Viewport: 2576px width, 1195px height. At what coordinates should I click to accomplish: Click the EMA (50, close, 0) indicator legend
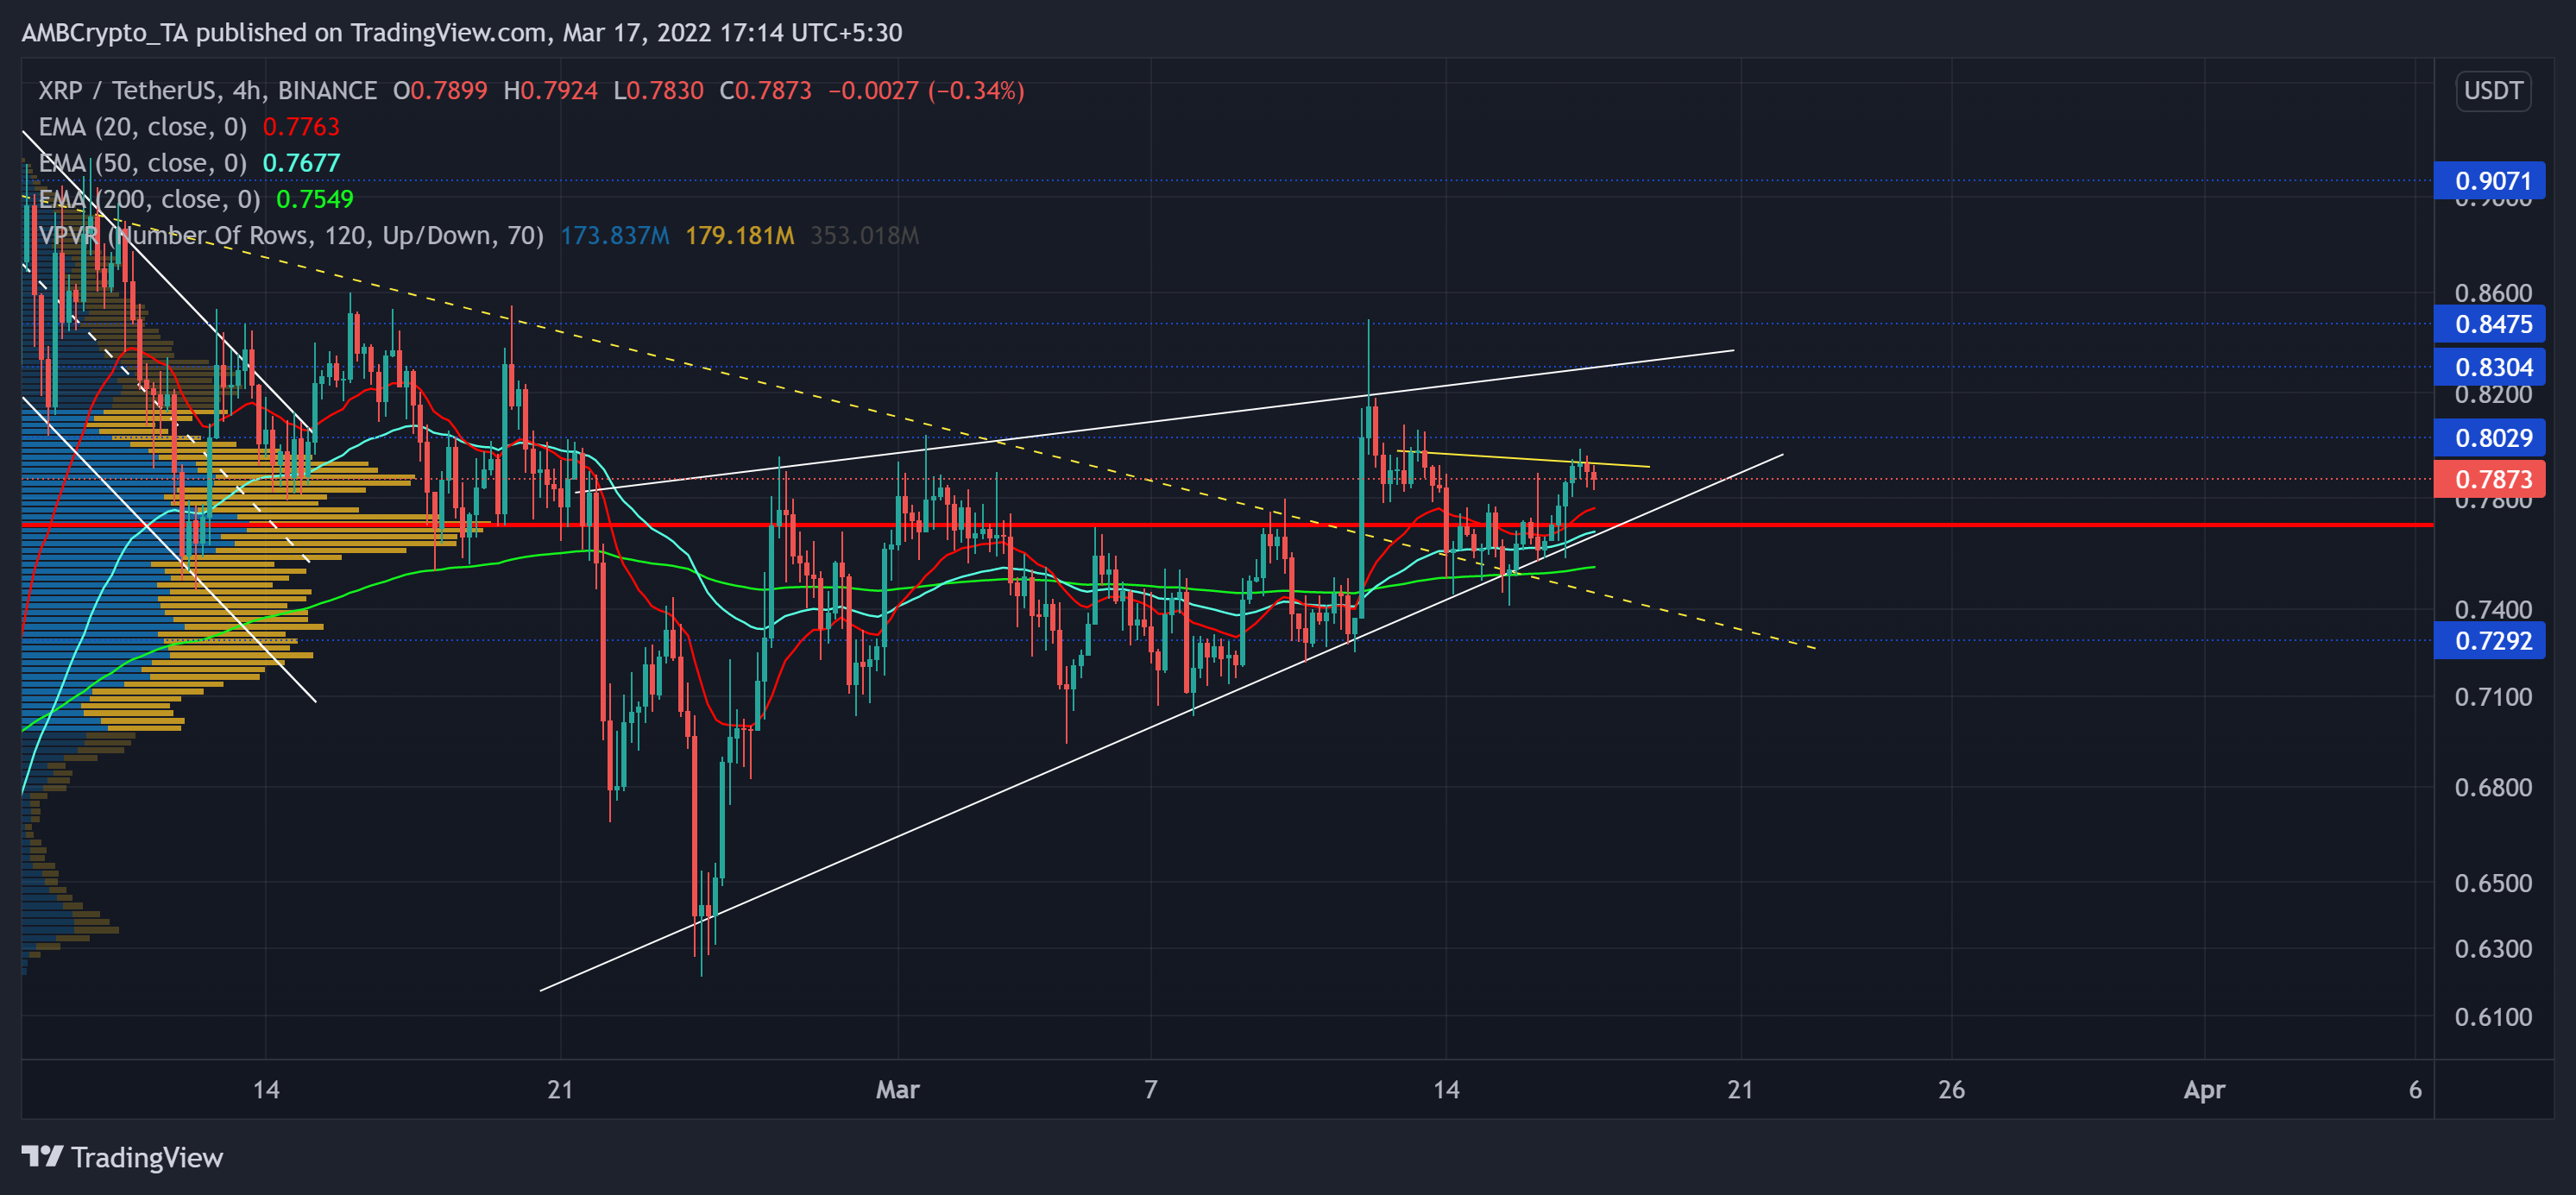pos(143,163)
